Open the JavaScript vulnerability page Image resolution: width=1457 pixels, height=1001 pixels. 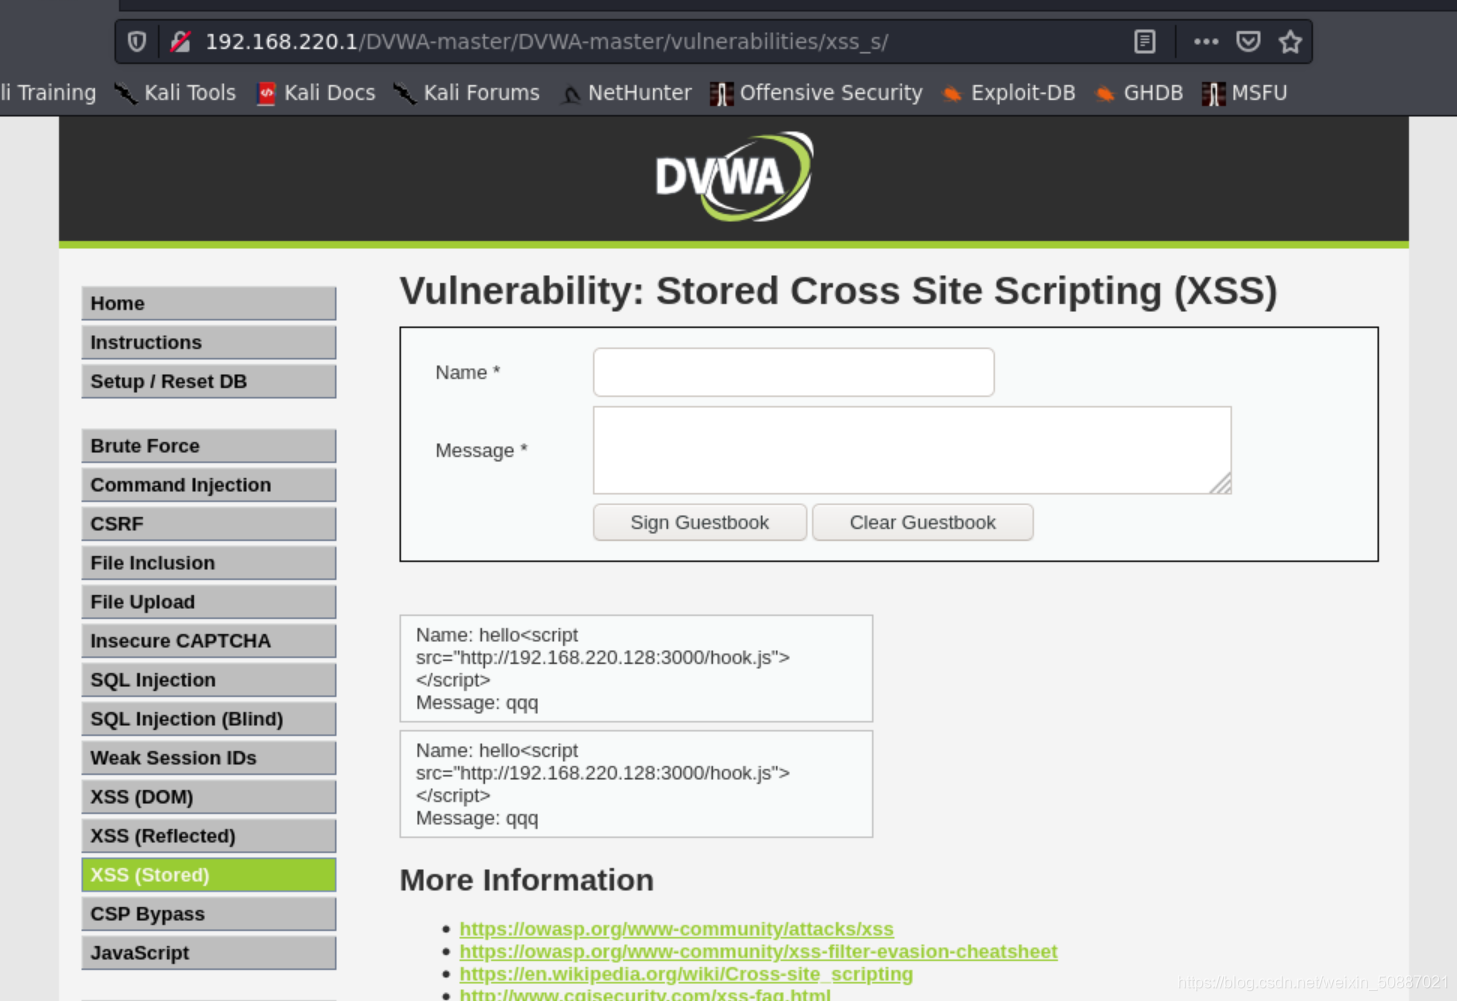(209, 953)
